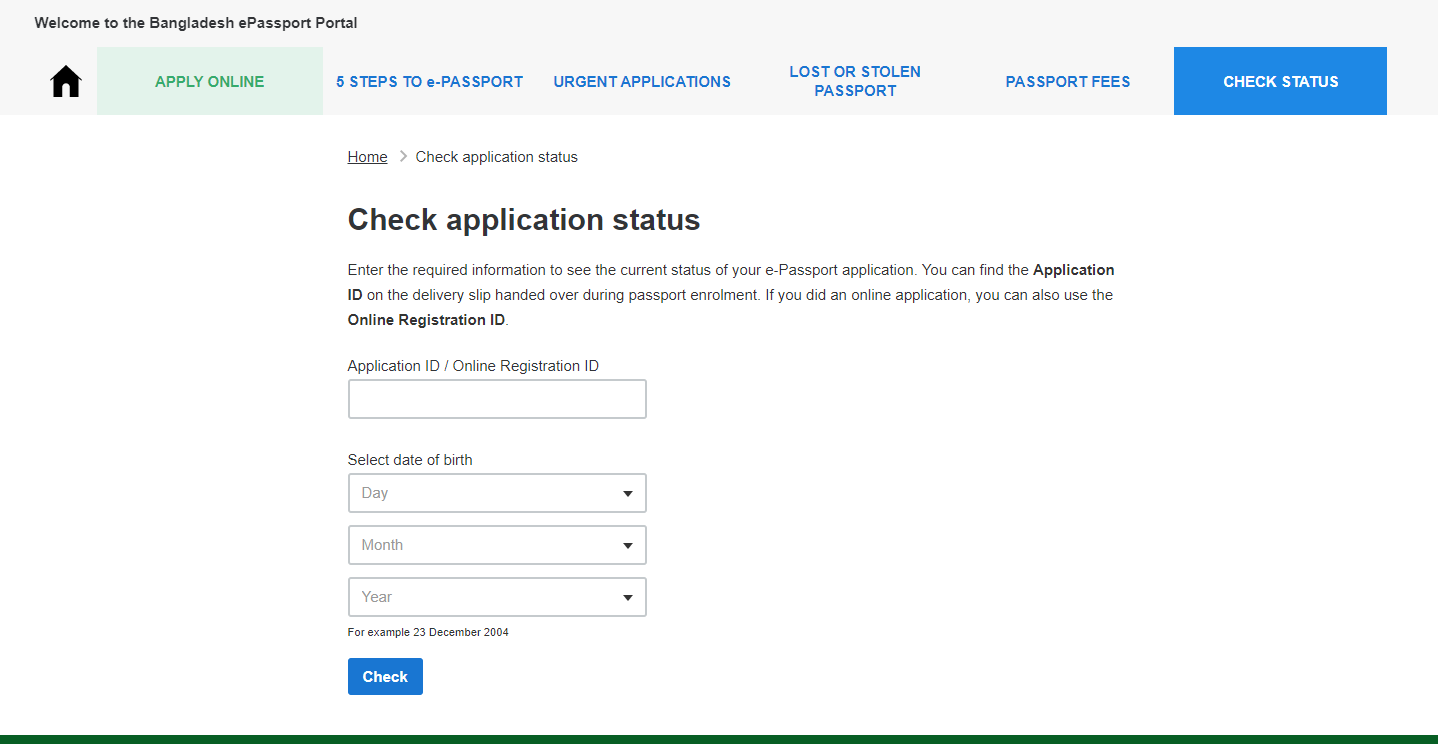The width and height of the screenshot is (1438, 744).
Task: Select the 'For example 23 December 2004' hint
Action: pyautogui.click(x=428, y=632)
